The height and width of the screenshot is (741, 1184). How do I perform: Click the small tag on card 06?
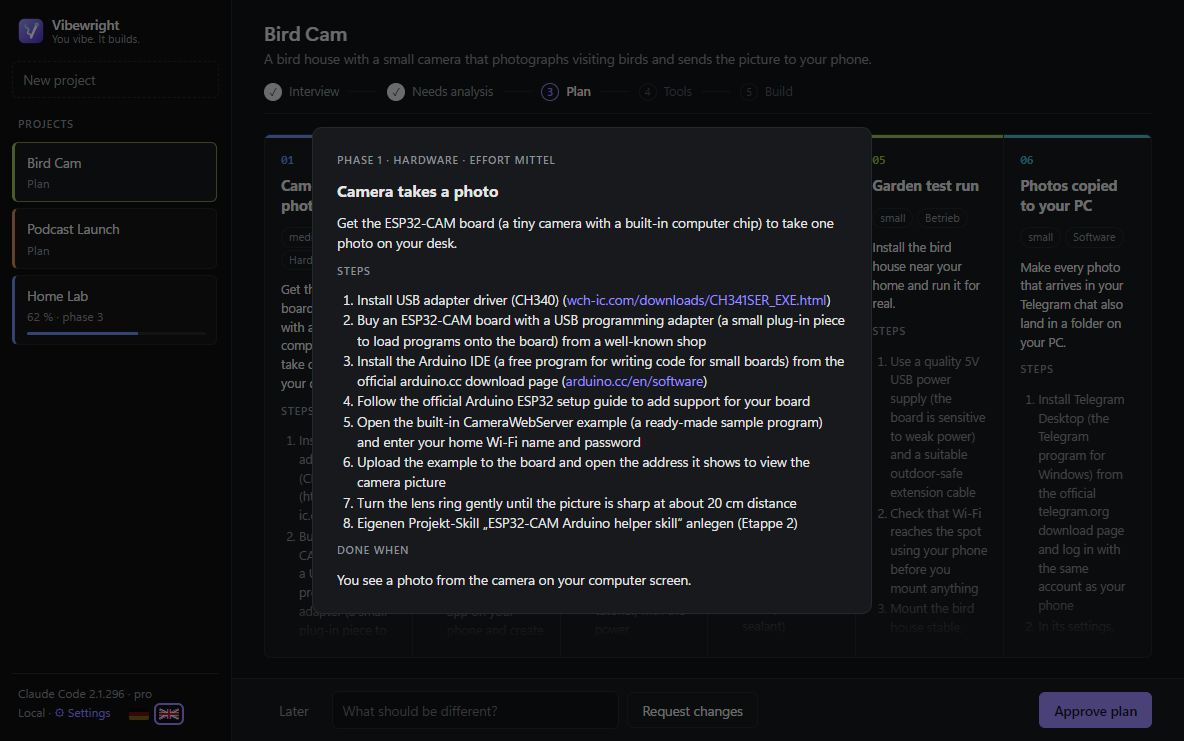coord(1041,237)
